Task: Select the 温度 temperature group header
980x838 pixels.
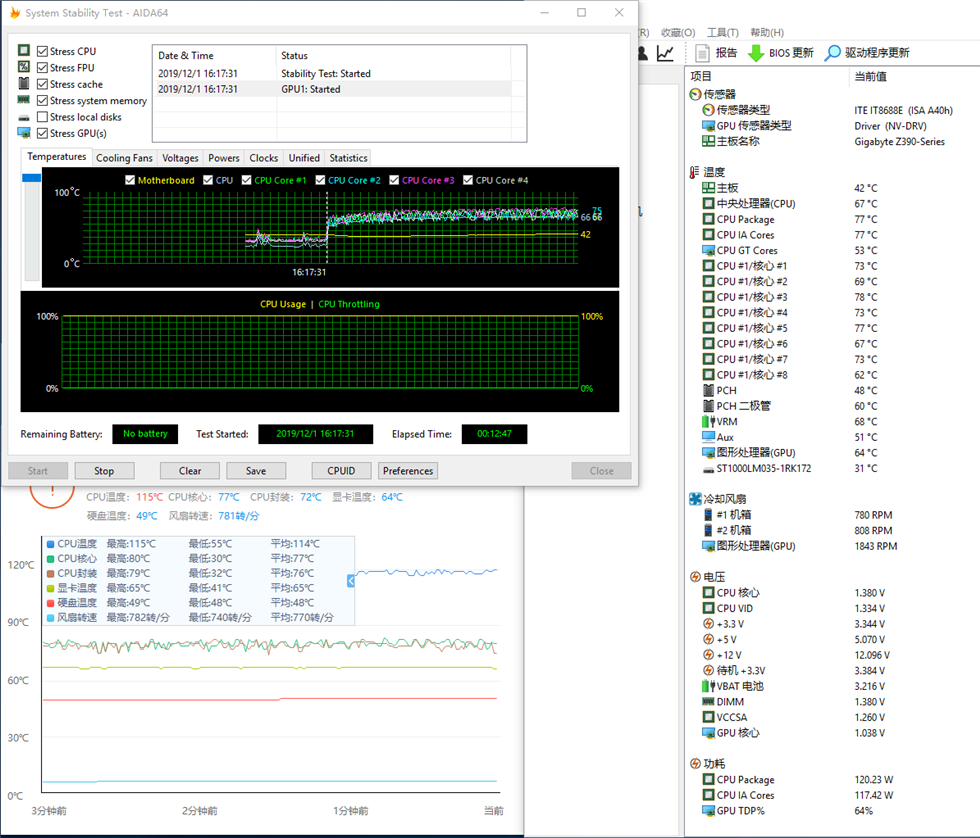Action: pos(714,172)
